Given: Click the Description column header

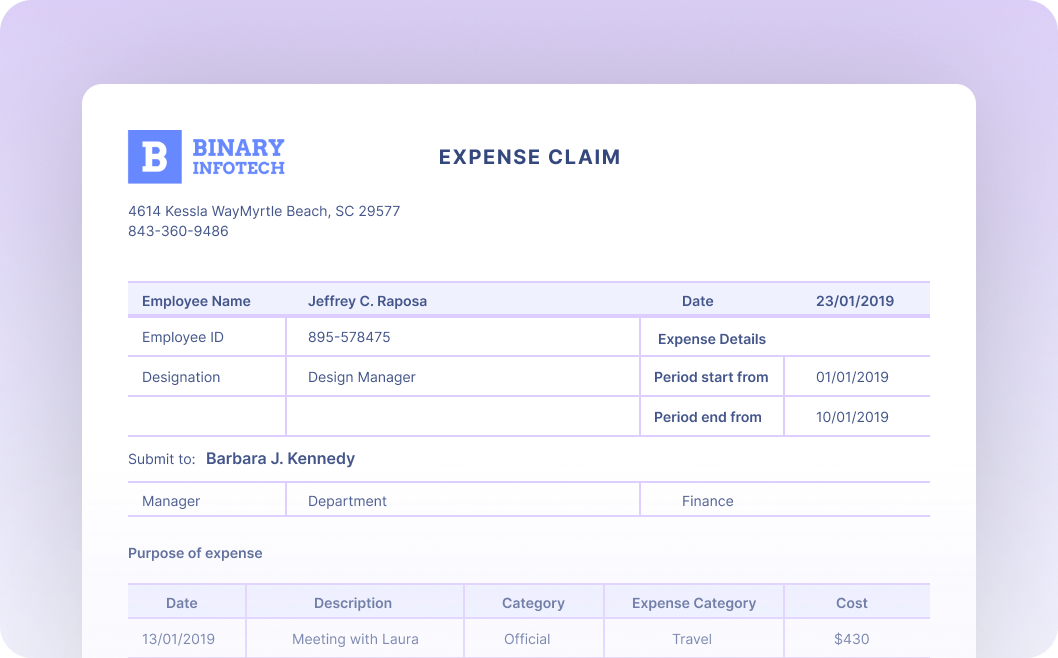Looking at the screenshot, I should [x=353, y=603].
